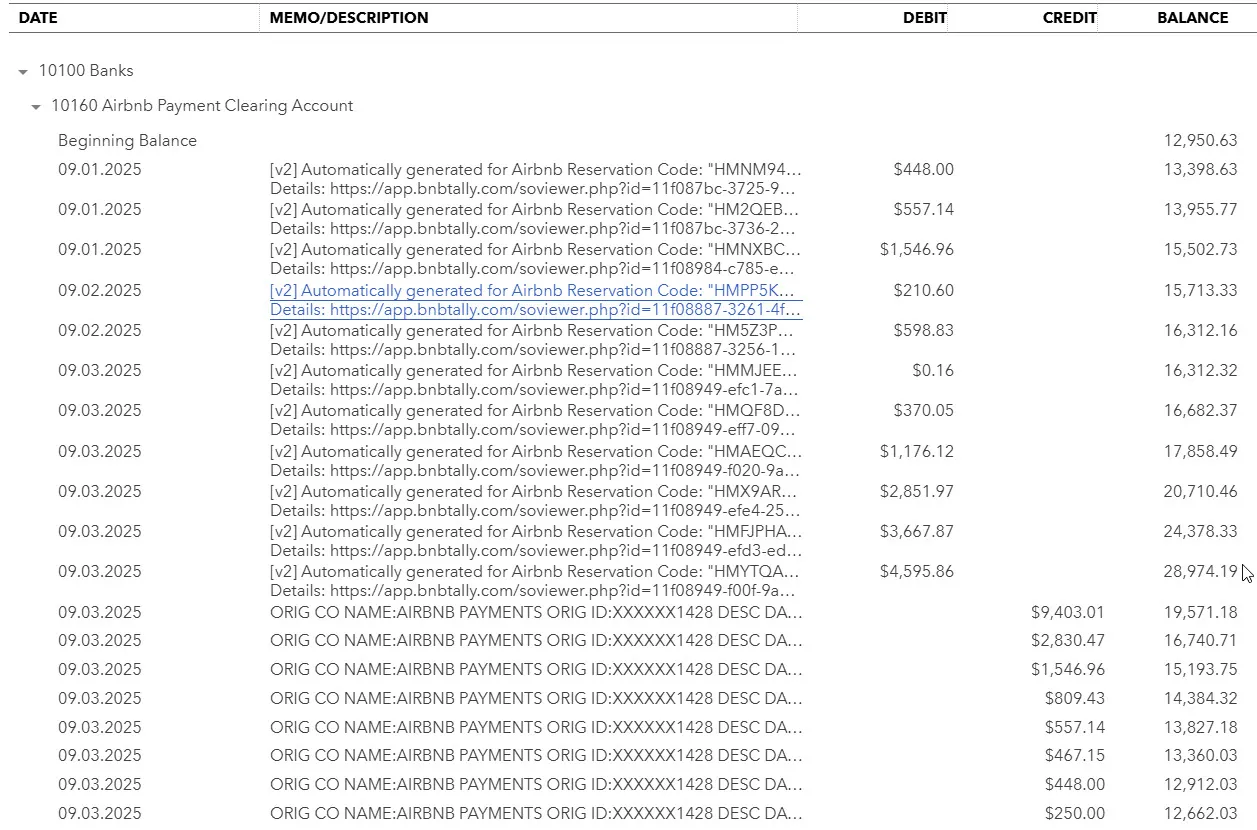The height and width of the screenshot is (830, 1257).
Task: Click the DATE column header
Action: point(38,18)
